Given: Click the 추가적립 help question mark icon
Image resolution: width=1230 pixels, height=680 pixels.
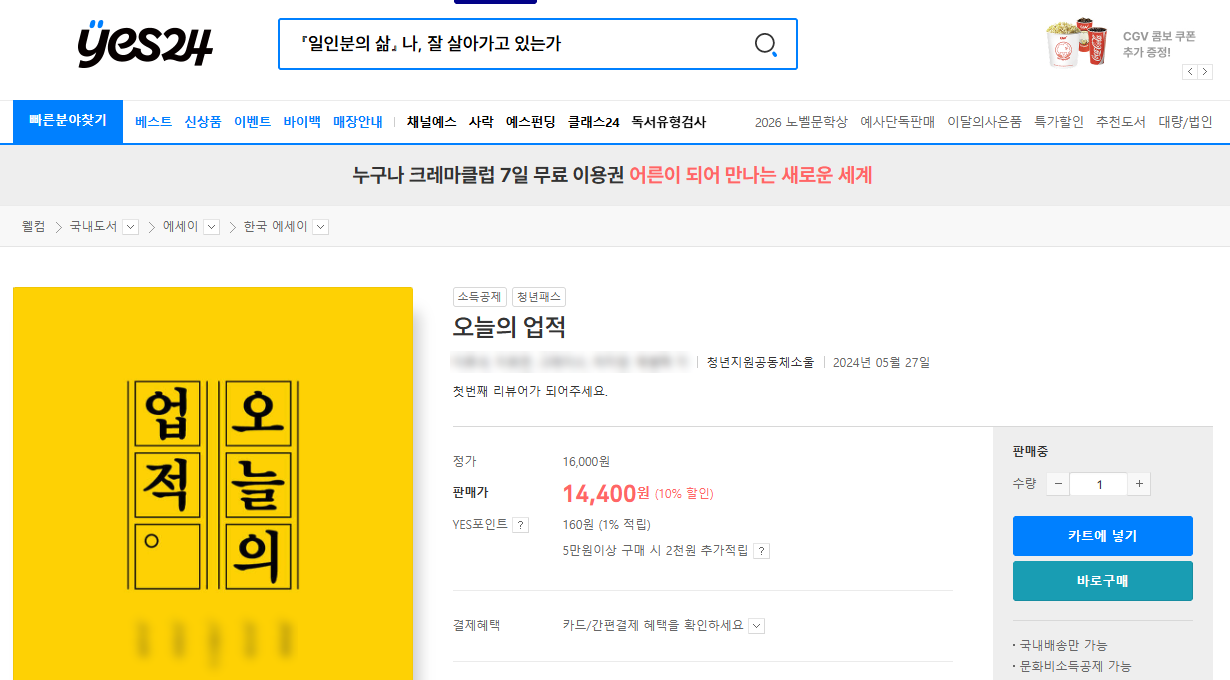Looking at the screenshot, I should [x=761, y=551].
